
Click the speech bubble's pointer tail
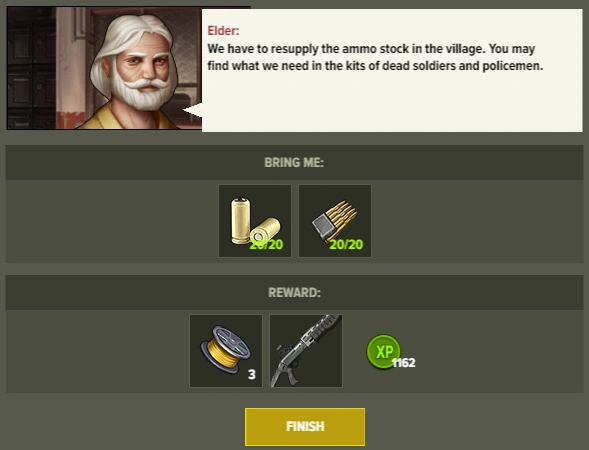click(192, 110)
